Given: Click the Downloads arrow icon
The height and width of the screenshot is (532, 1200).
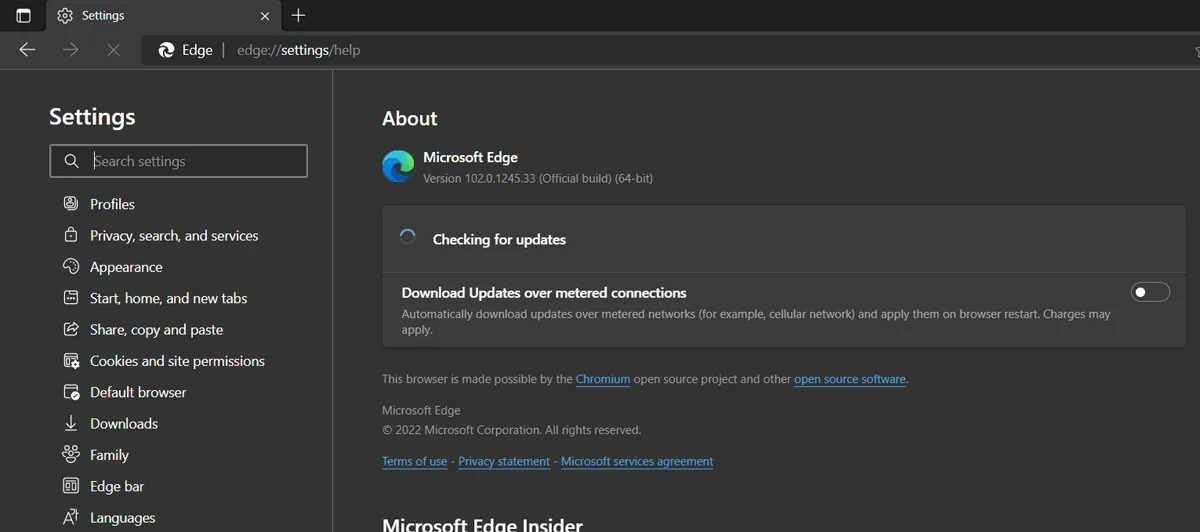Looking at the screenshot, I should pyautogui.click(x=71, y=423).
